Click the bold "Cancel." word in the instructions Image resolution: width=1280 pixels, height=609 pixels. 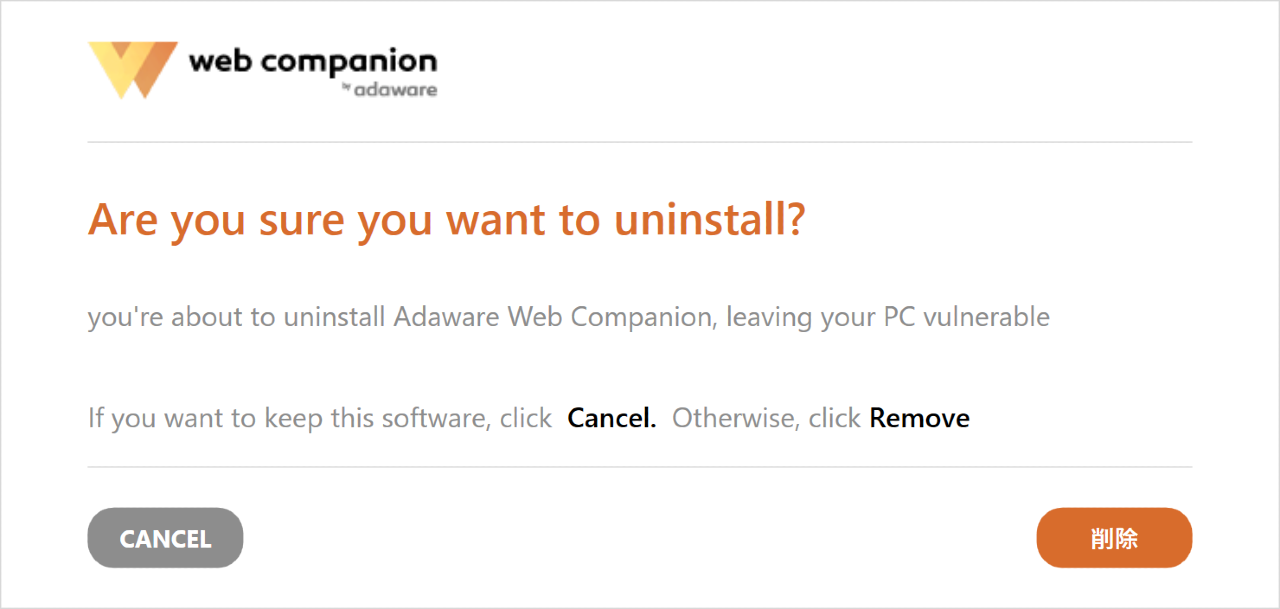(612, 417)
